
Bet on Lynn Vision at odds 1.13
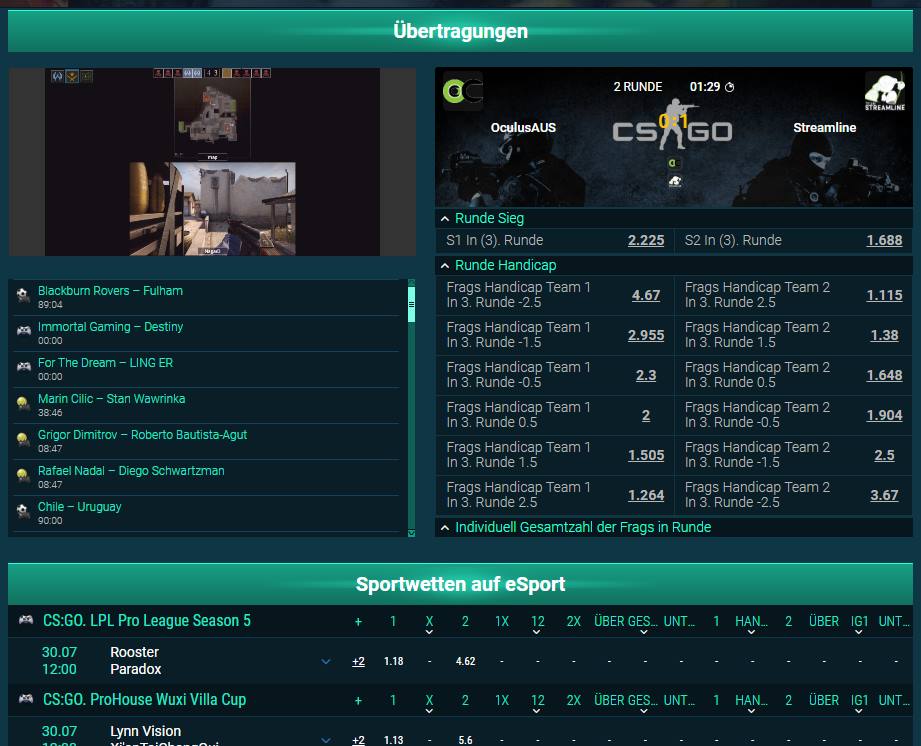[x=394, y=740]
